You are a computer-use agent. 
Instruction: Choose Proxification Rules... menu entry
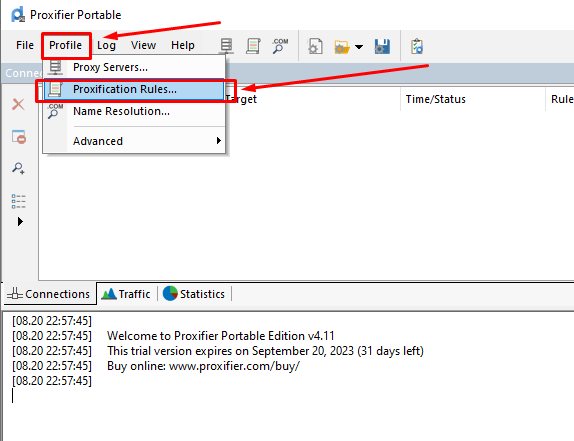point(134,89)
